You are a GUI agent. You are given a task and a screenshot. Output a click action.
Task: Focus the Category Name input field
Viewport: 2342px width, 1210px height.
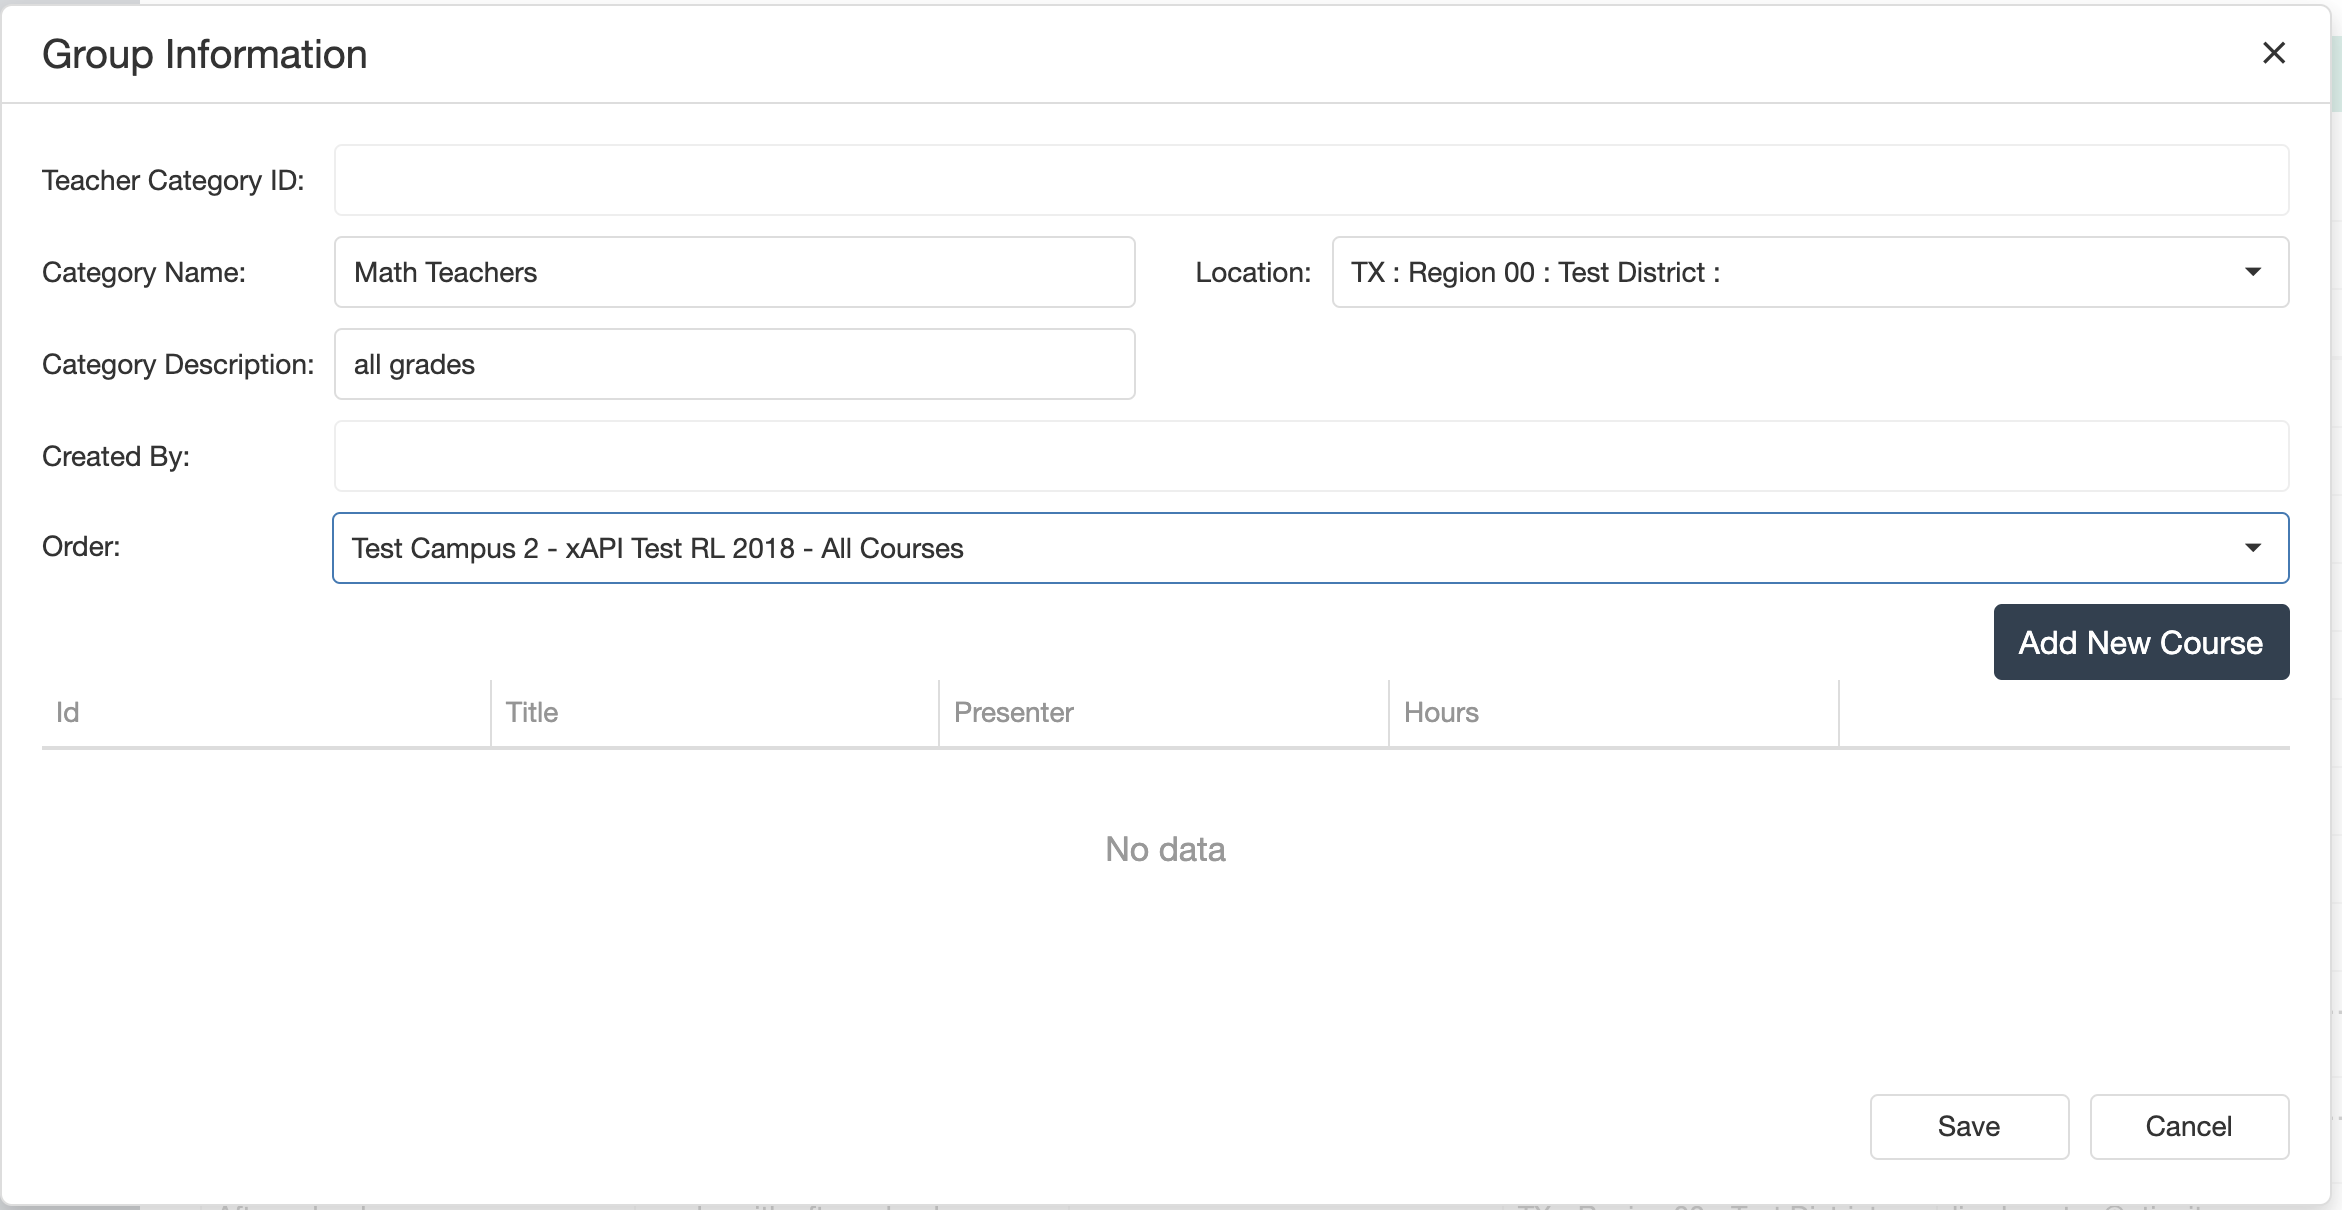pyautogui.click(x=734, y=272)
